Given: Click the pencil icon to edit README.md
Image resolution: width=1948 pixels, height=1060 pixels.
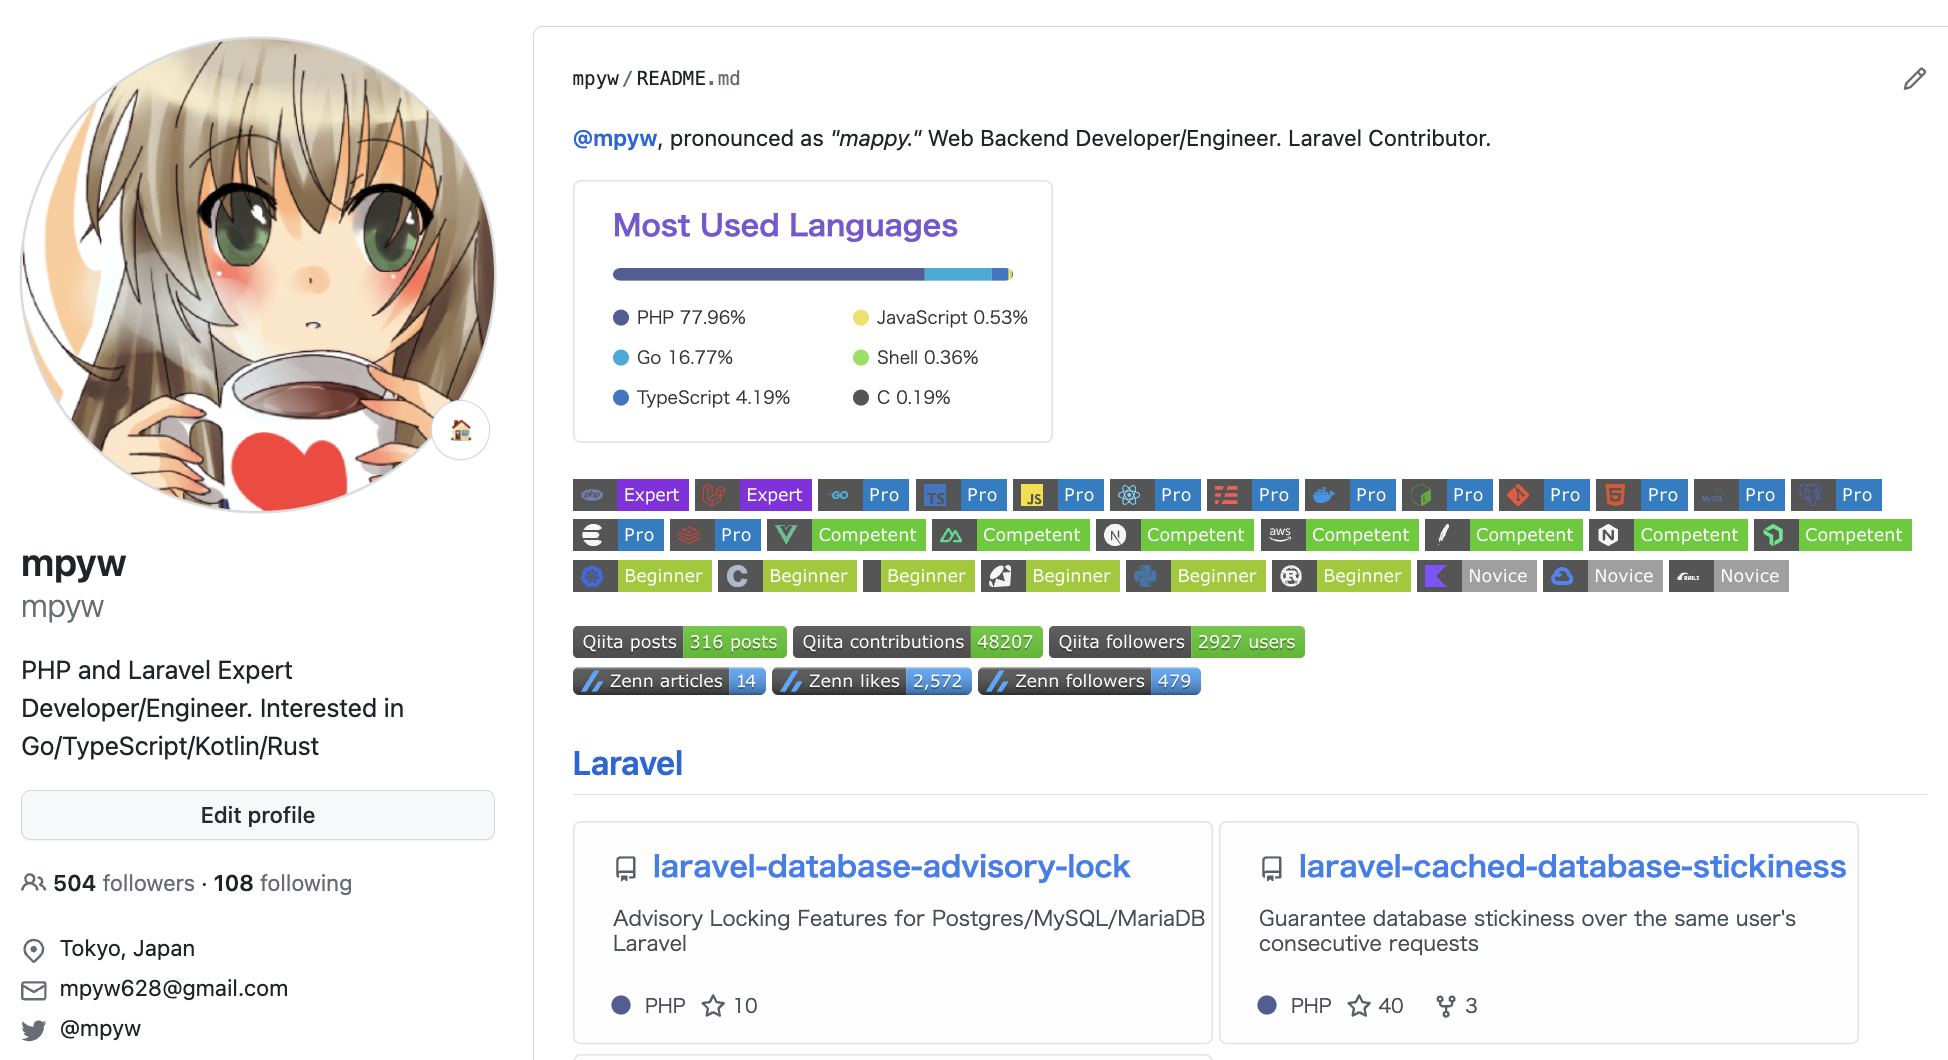Looking at the screenshot, I should click(x=1914, y=79).
